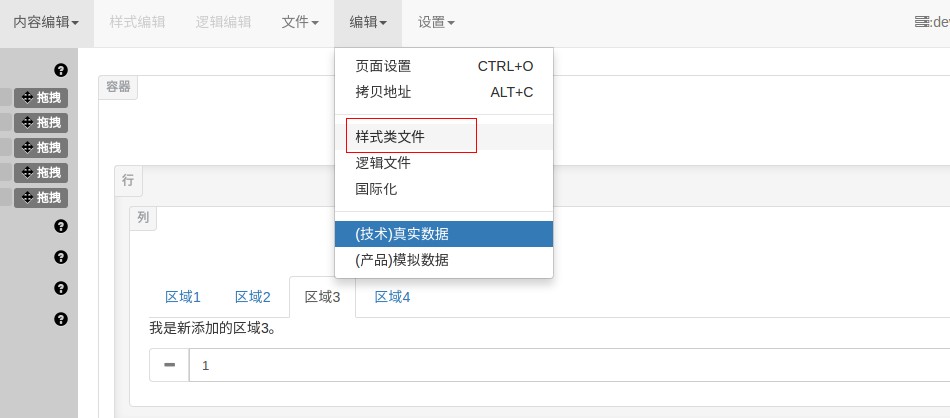This screenshot has height=418, width=950.
Task: Click the second 拖拽 drag handle
Action: [41, 122]
